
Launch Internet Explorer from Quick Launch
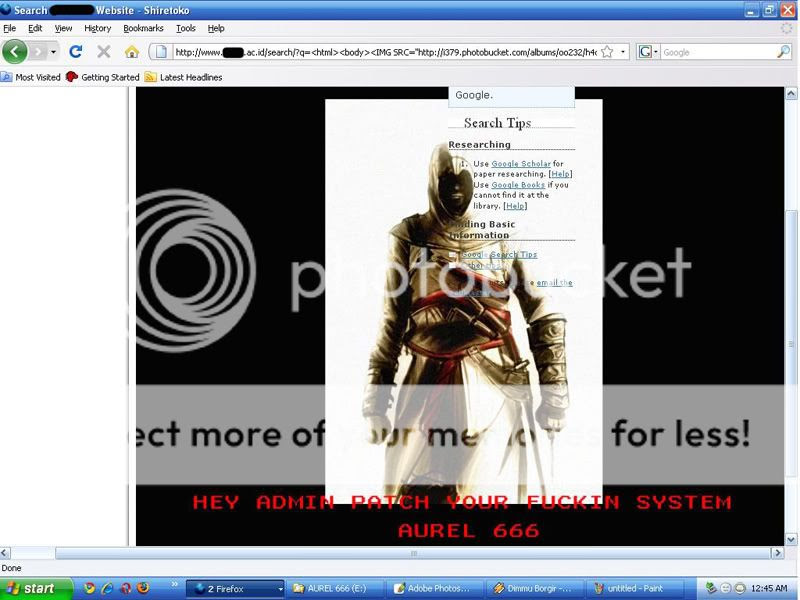(108, 588)
